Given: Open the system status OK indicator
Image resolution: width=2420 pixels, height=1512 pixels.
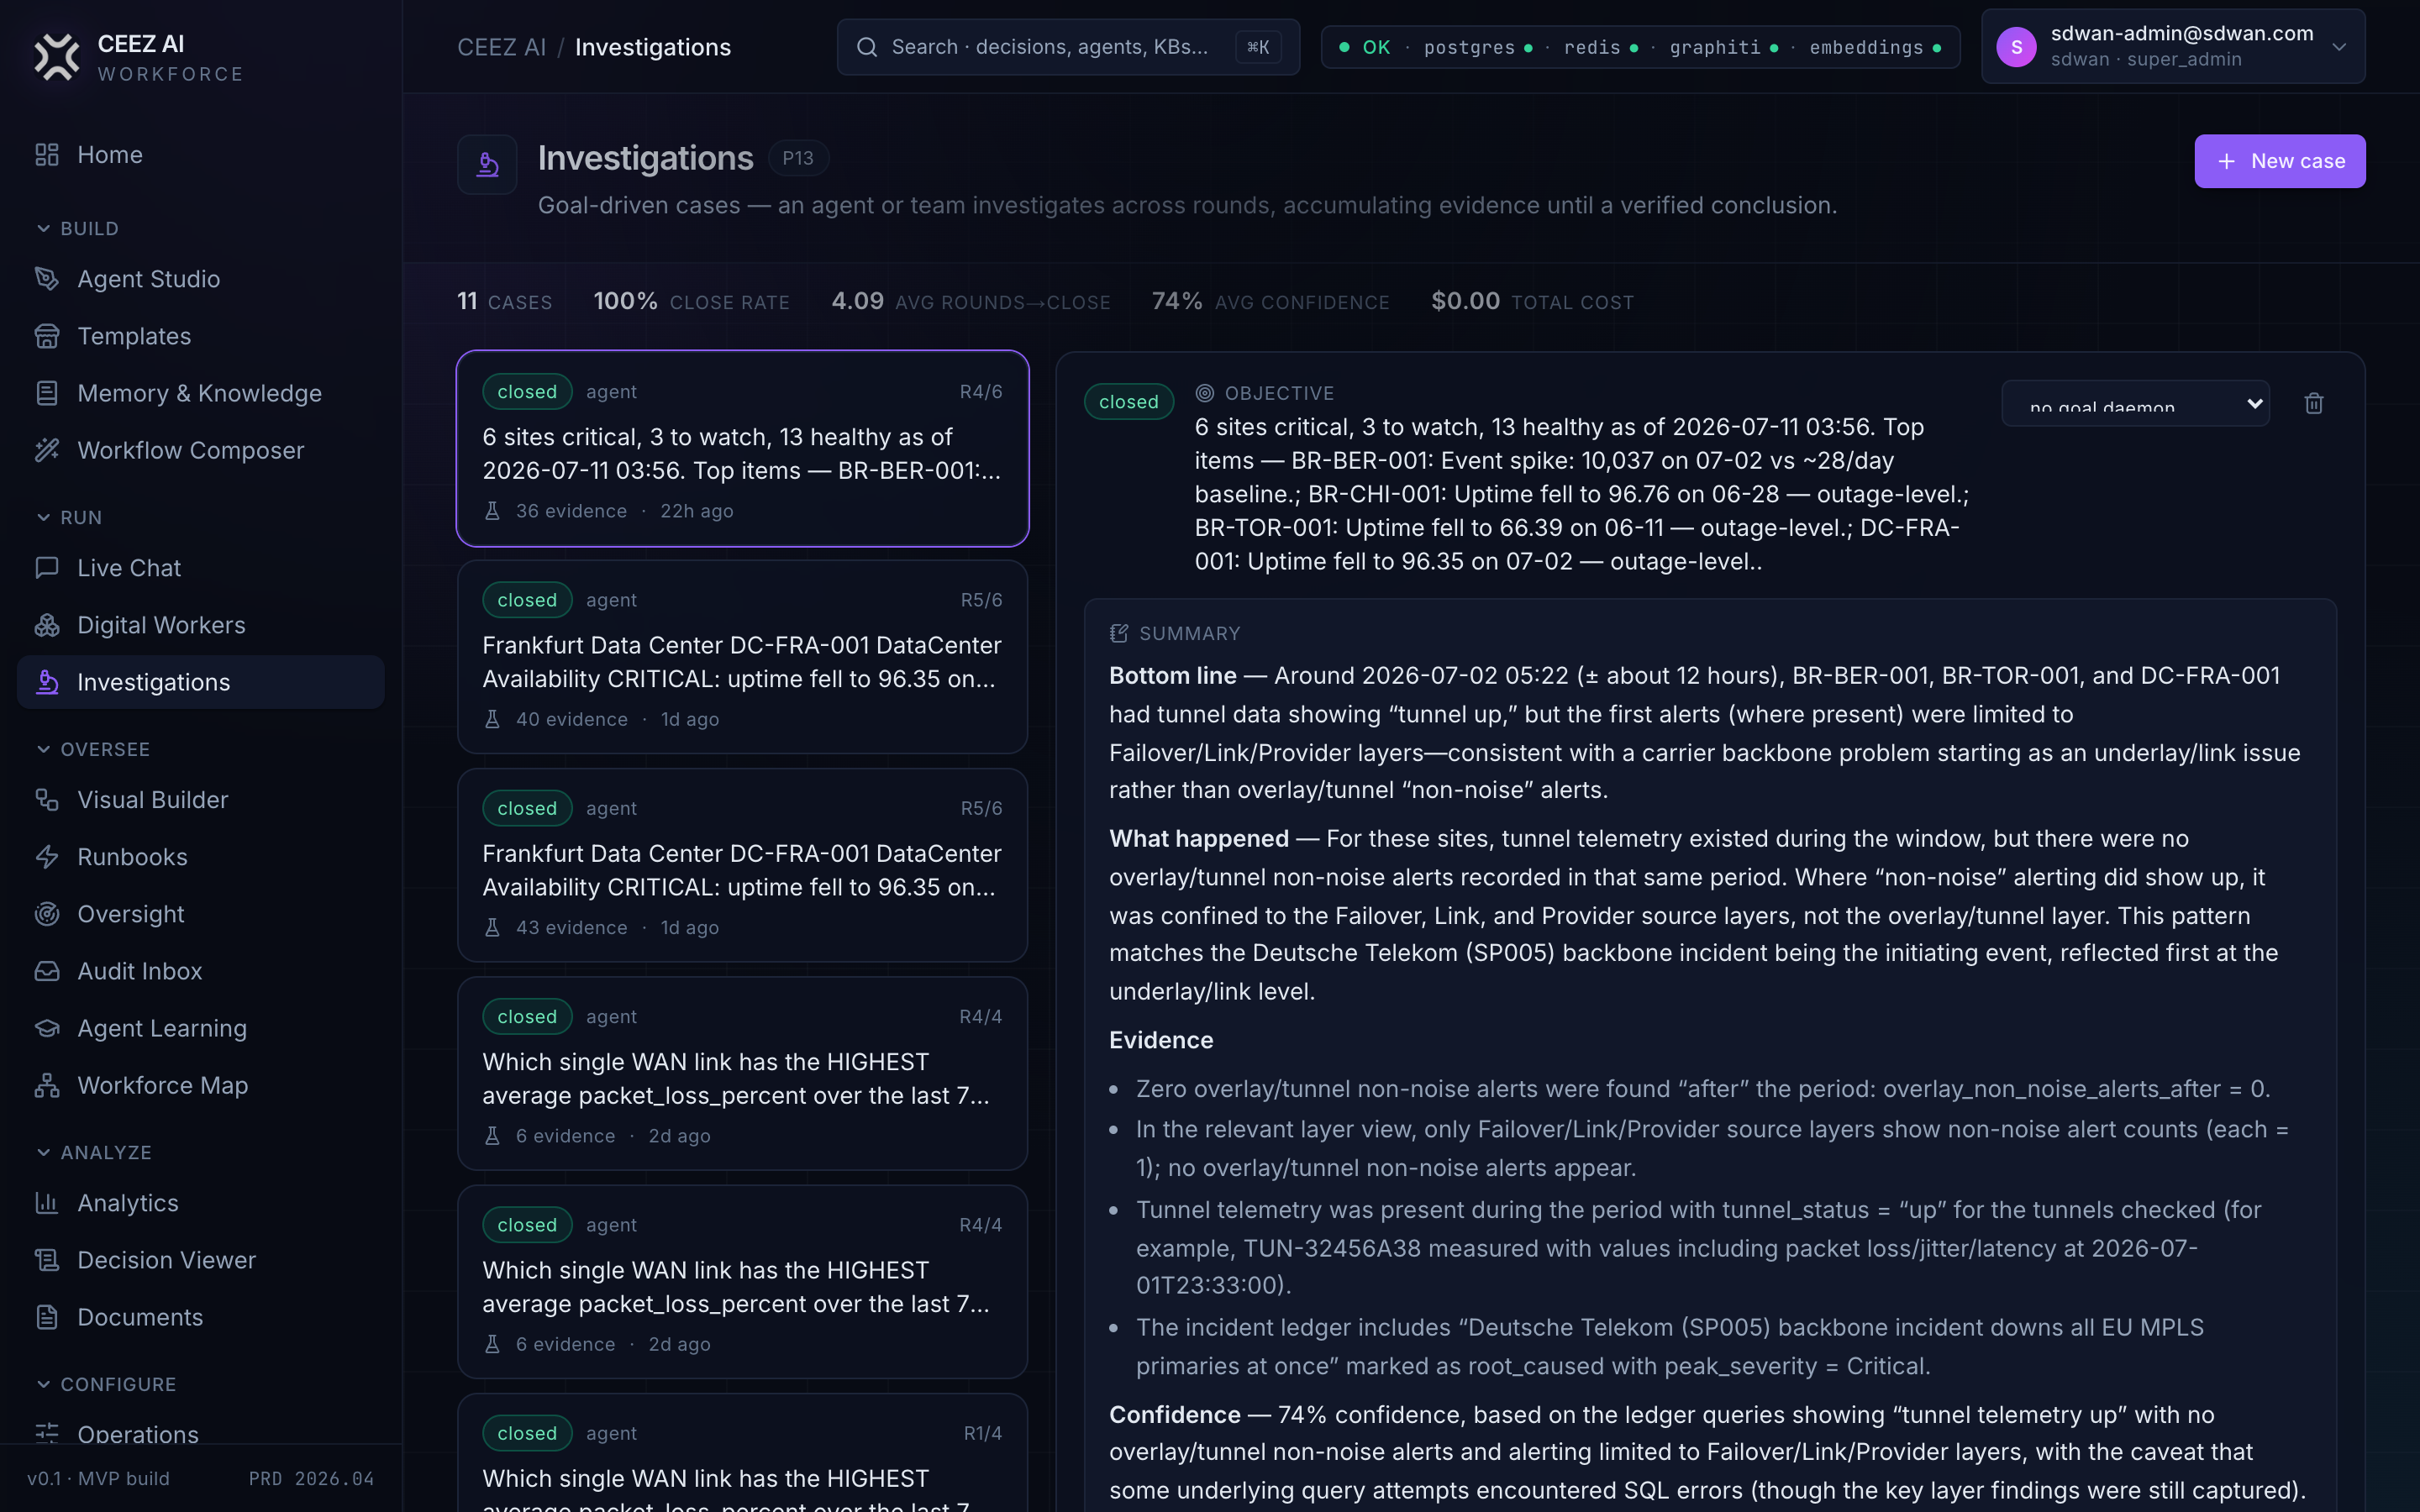Looking at the screenshot, I should [x=1365, y=47].
